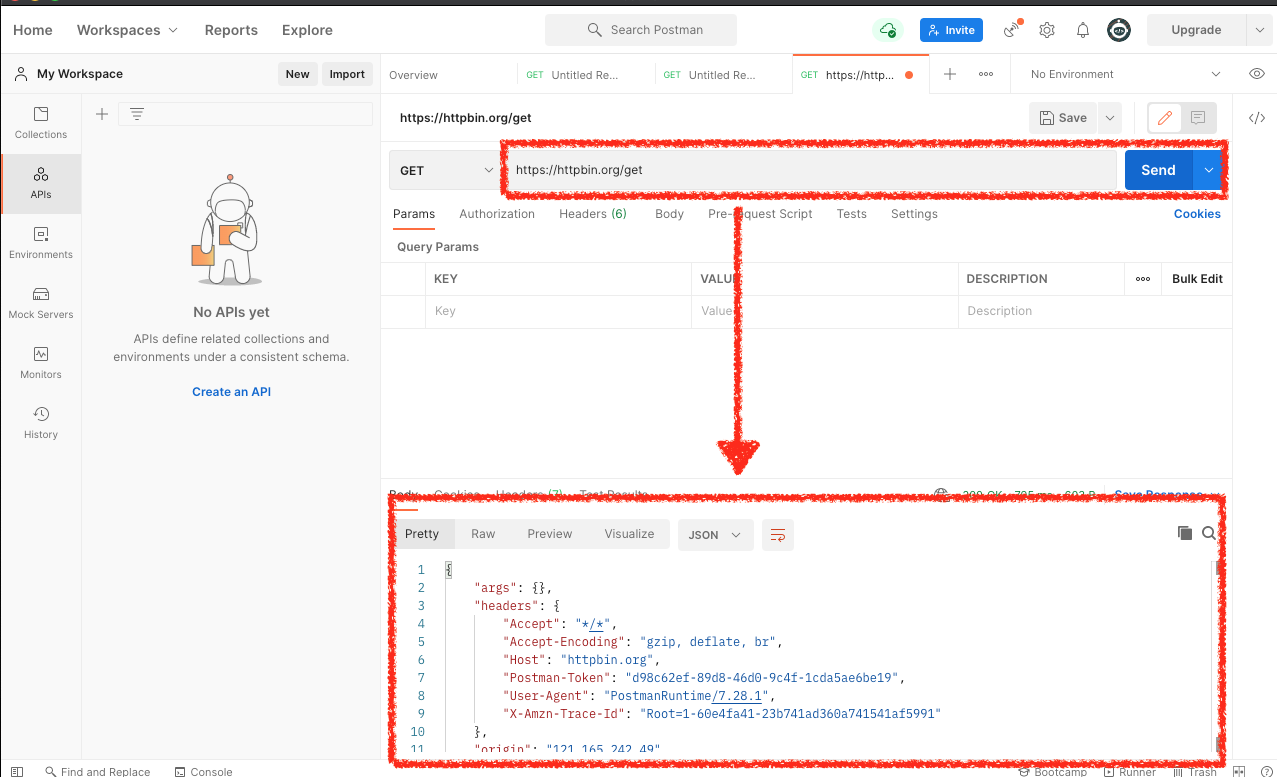
Task: Open the Environments sidebar panel
Action: (x=41, y=243)
